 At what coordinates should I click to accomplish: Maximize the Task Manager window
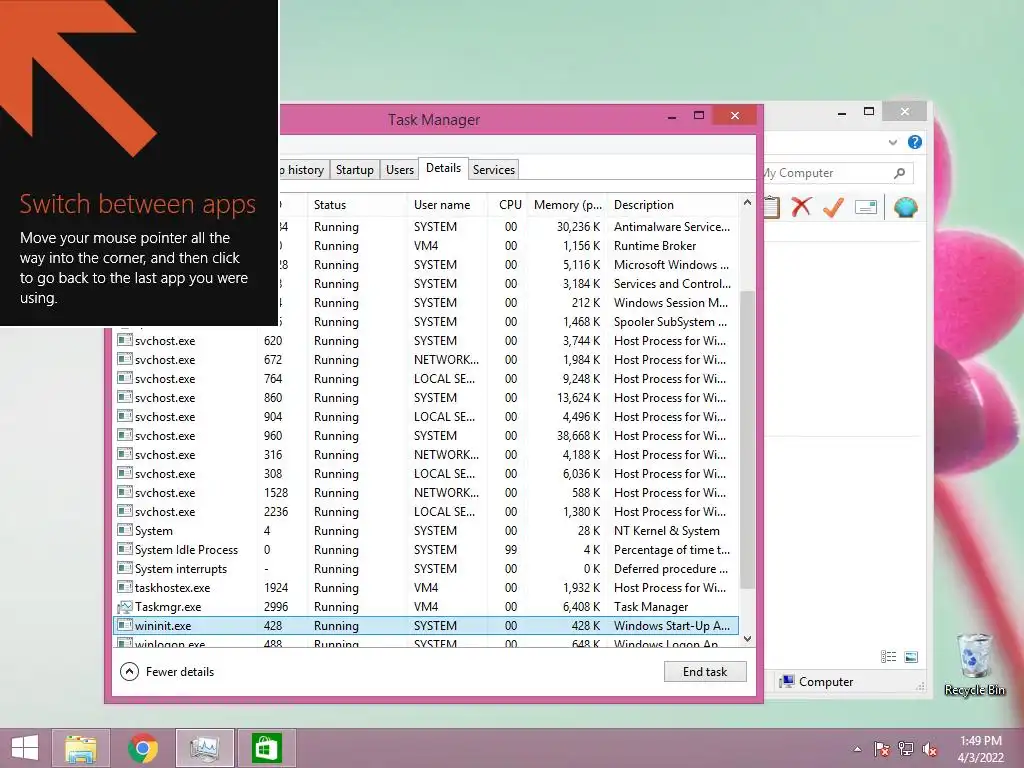coord(699,116)
